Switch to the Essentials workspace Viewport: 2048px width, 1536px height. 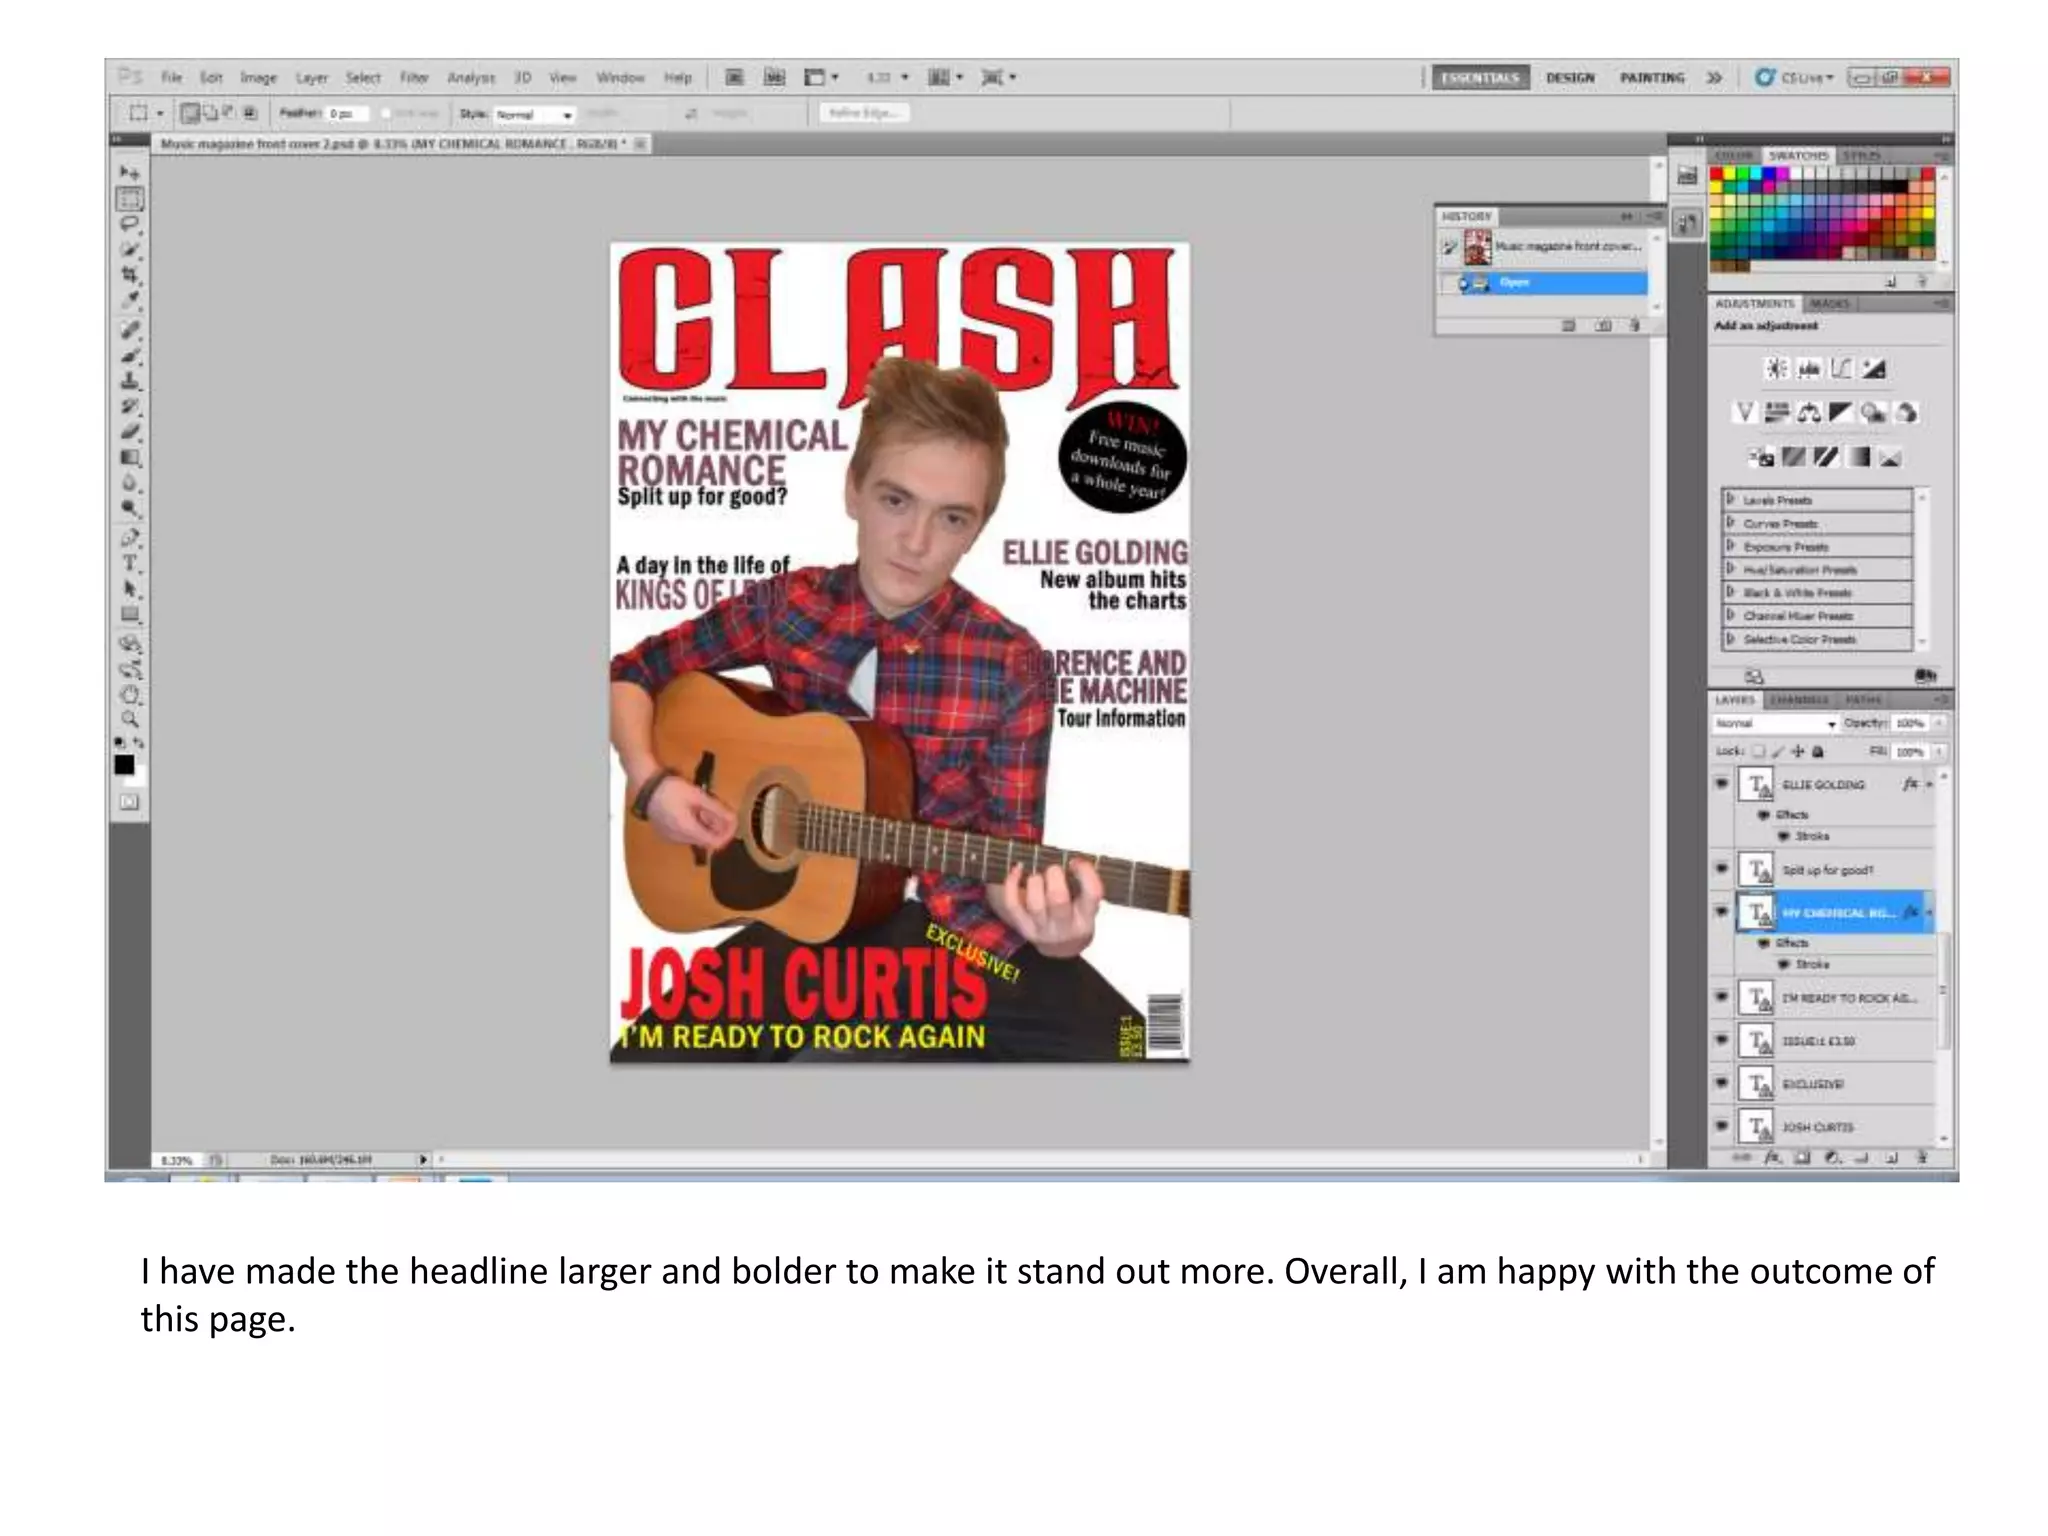[x=1481, y=77]
